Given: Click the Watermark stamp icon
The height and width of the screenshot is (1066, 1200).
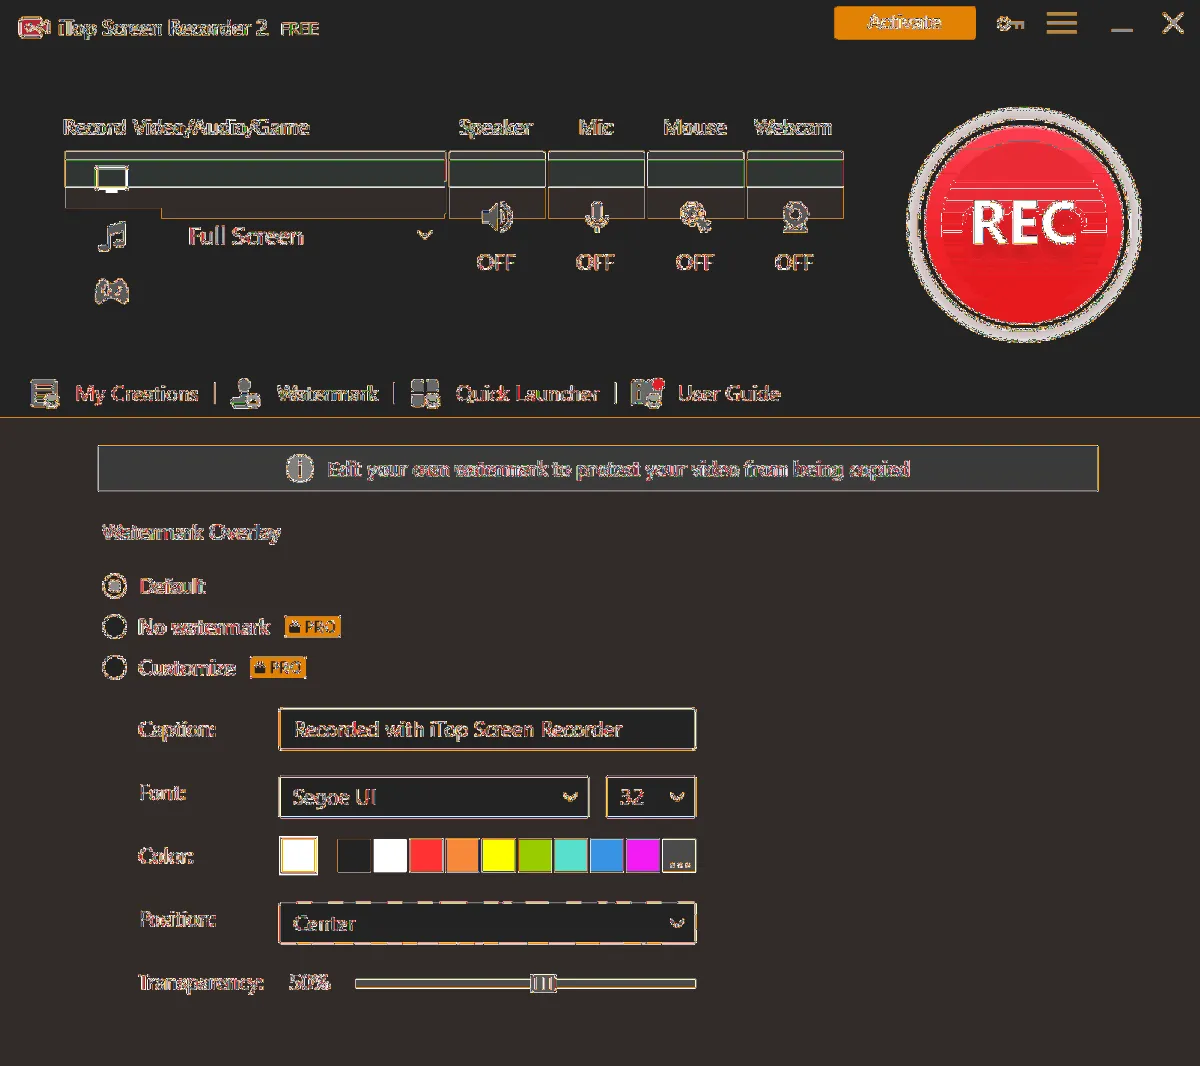Looking at the screenshot, I should 246,394.
